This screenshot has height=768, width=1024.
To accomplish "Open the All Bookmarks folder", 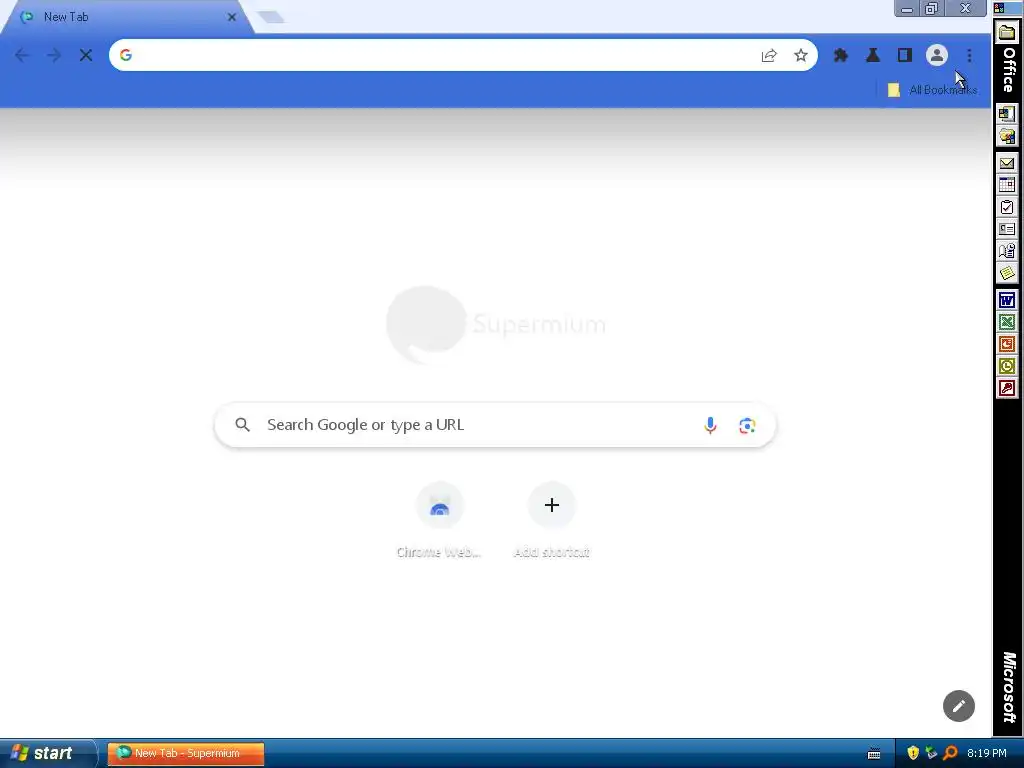I will (x=933, y=90).
